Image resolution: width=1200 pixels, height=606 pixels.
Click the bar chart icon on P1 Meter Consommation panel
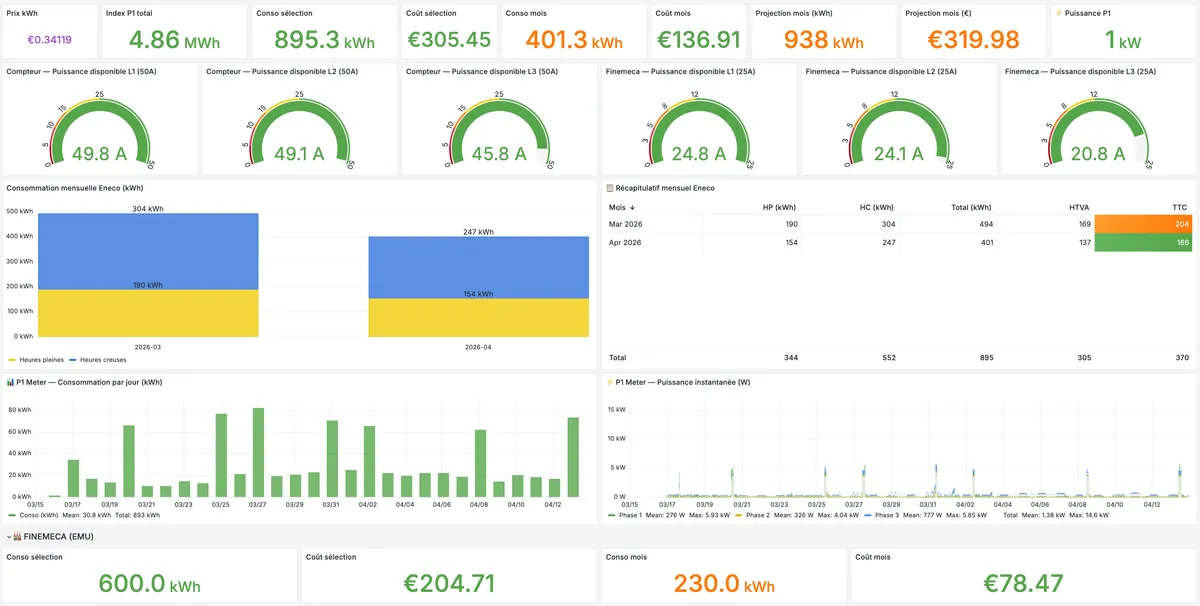pos(10,381)
